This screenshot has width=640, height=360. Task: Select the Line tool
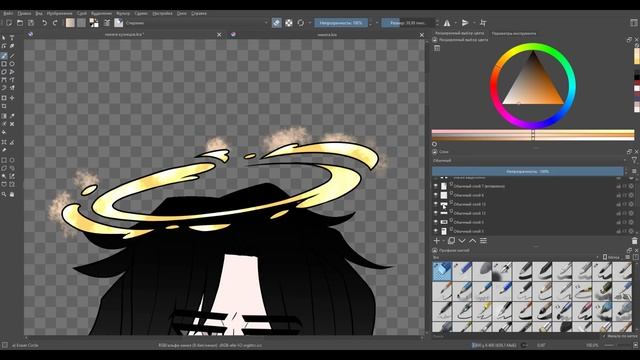coord(12,56)
